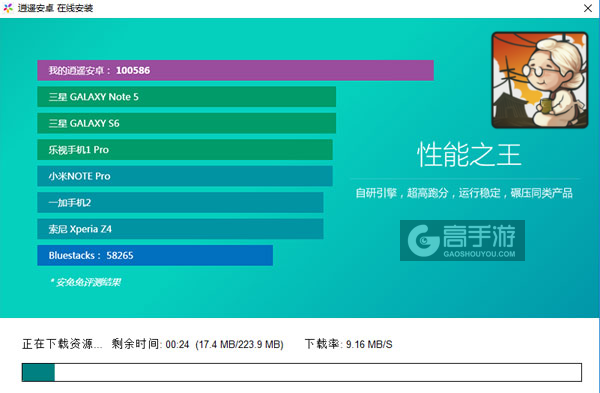Click the 高手游 GAOSHOUYOU.COM logo
Screen dimensions: 600x393
click(462, 240)
